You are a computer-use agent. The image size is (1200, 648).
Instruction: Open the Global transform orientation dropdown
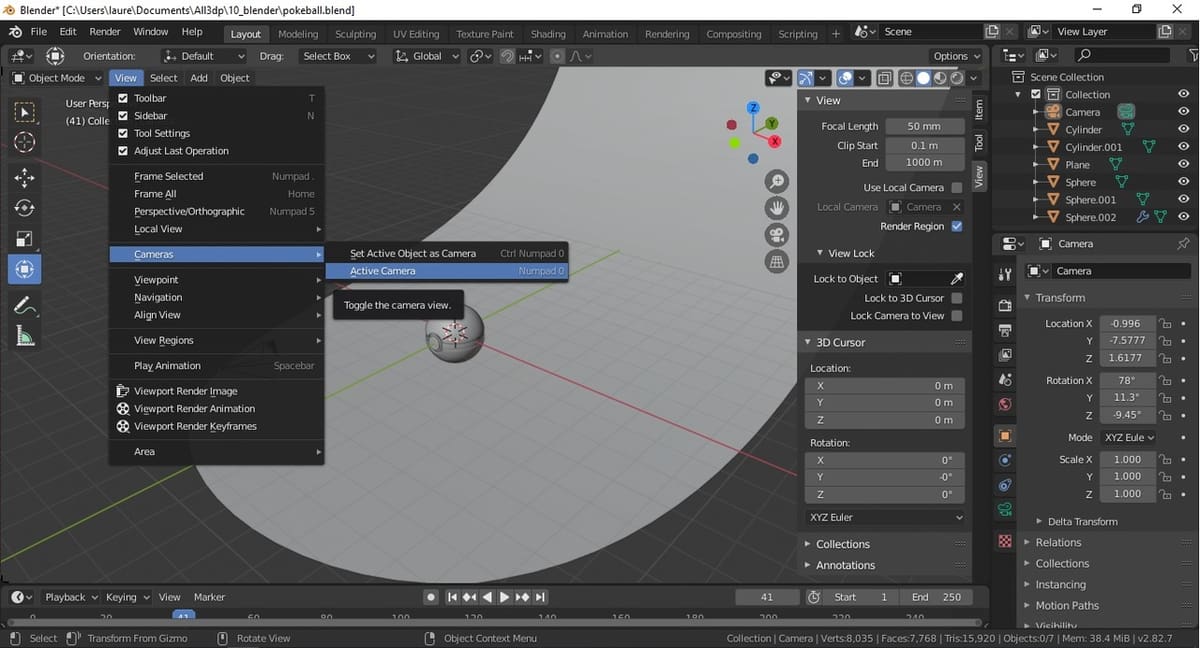427,56
